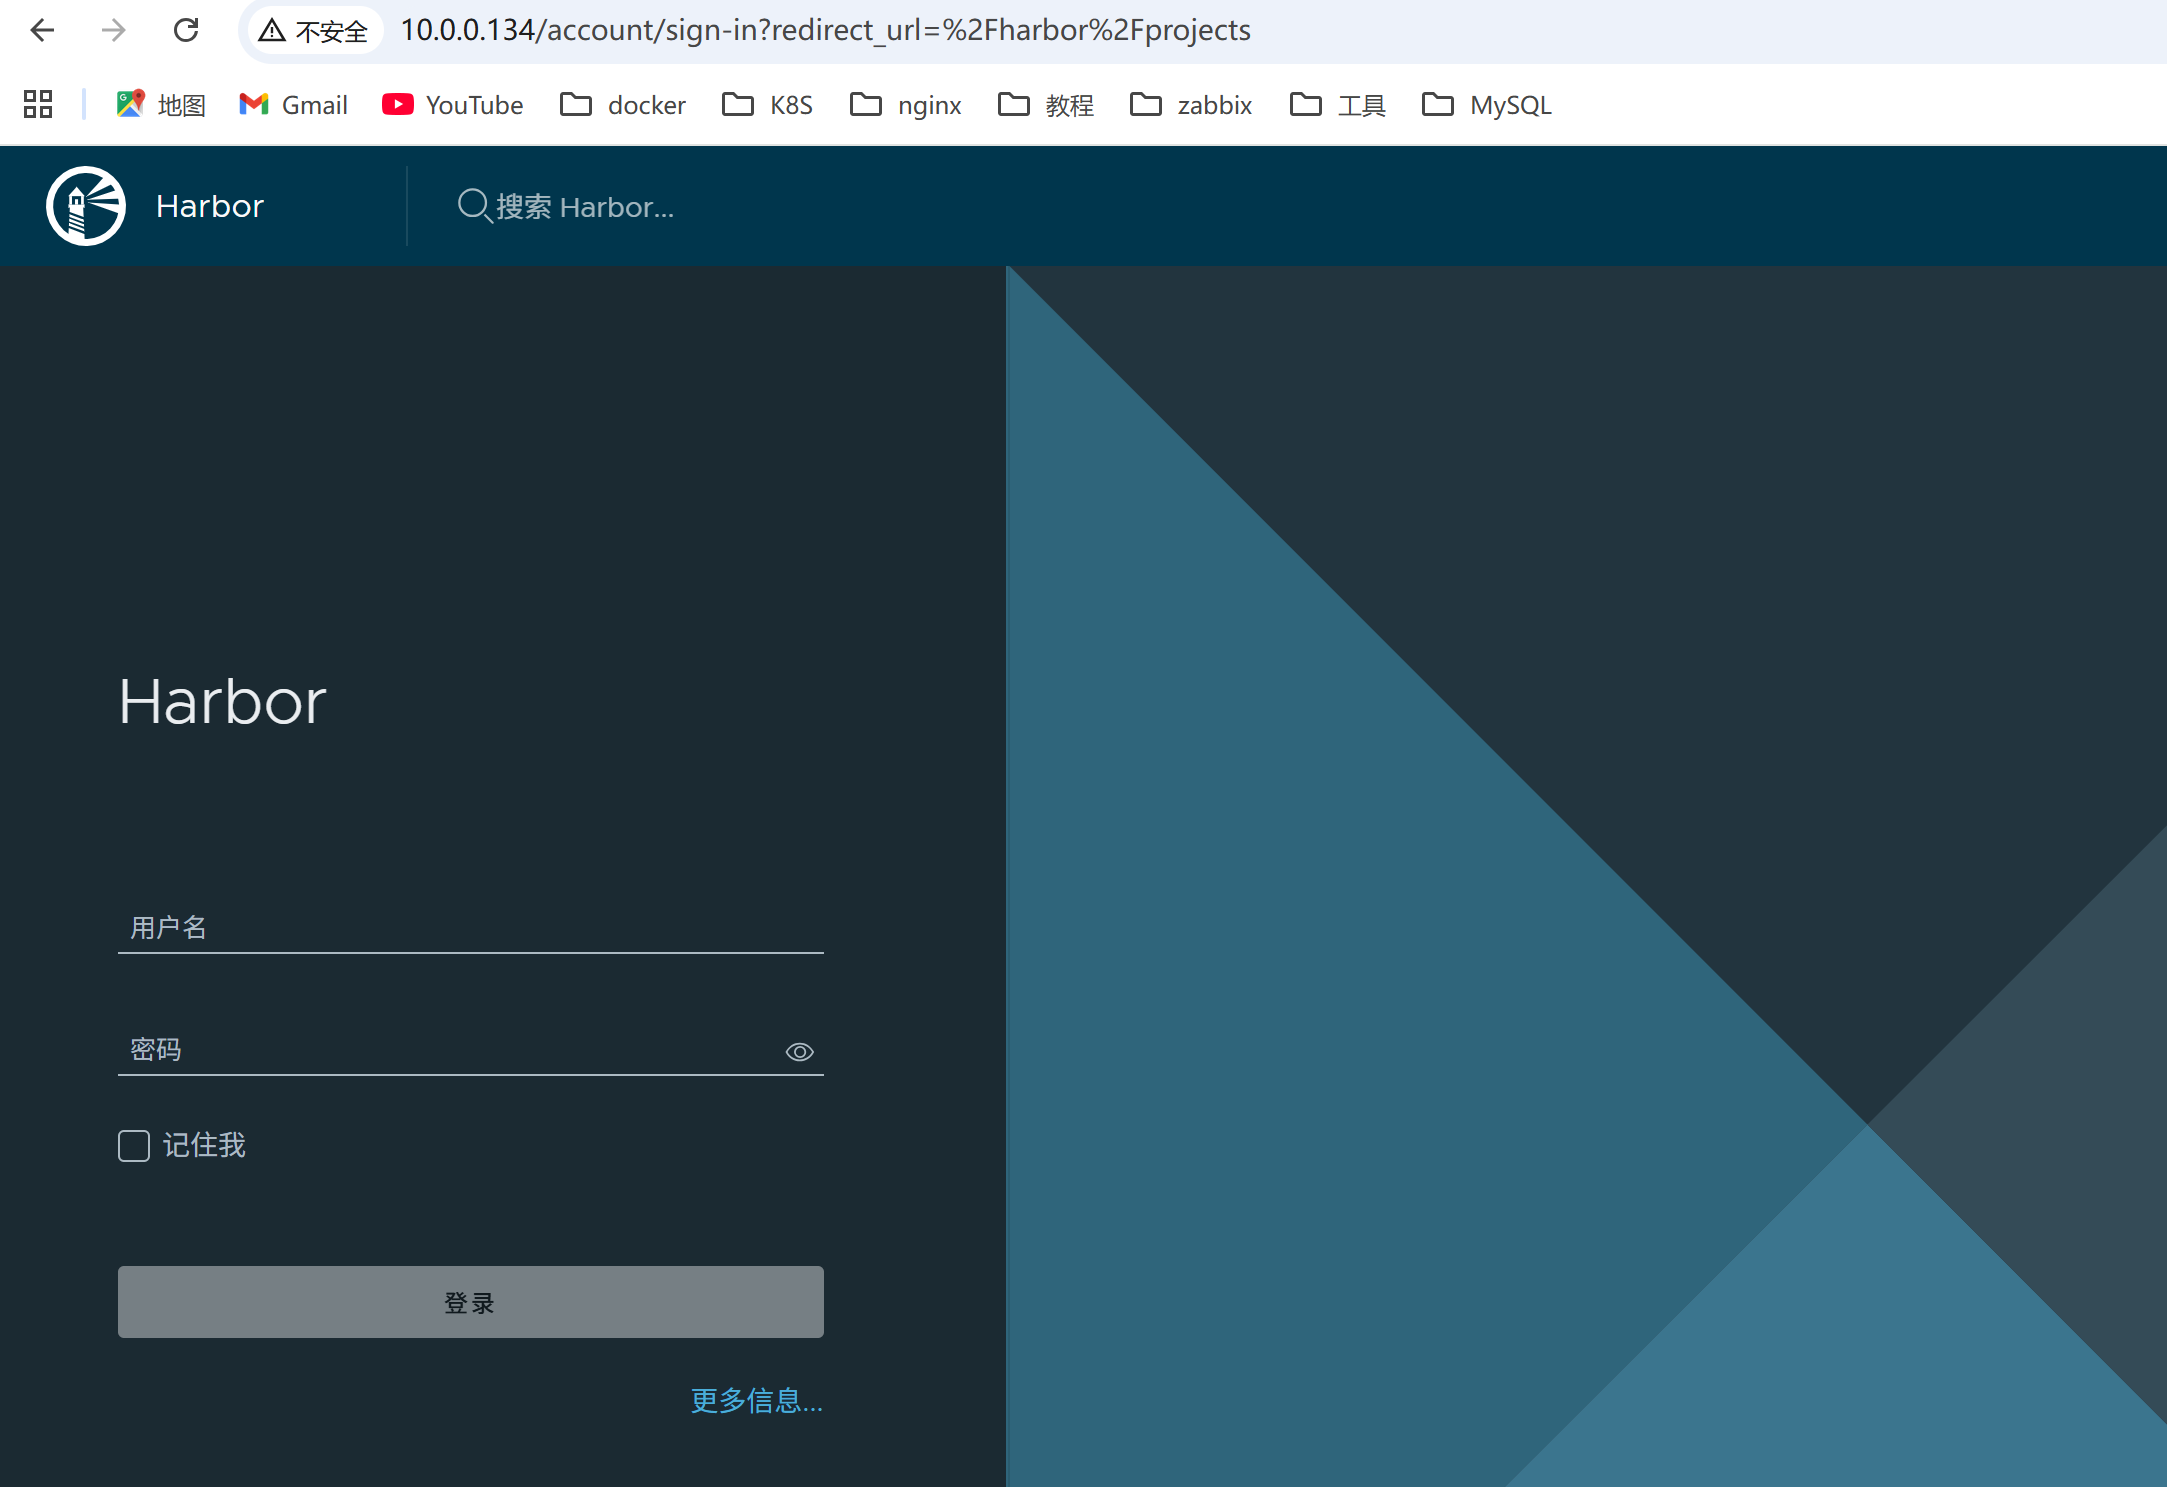Click the Harbor header title text
The height and width of the screenshot is (1487, 2167).
(210, 206)
